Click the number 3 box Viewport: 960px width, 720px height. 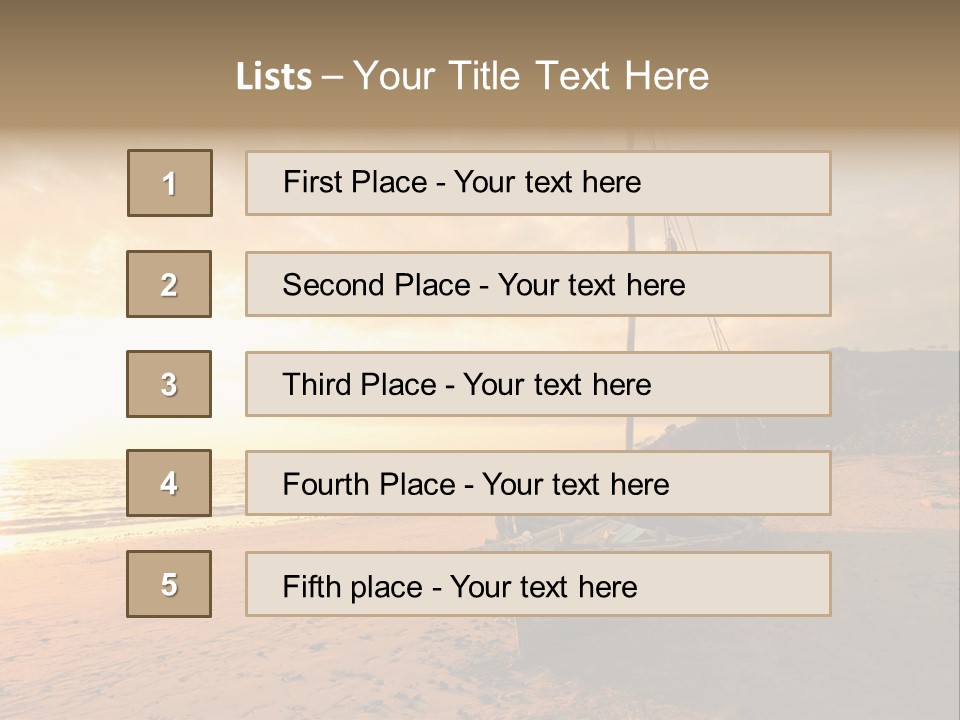169,384
